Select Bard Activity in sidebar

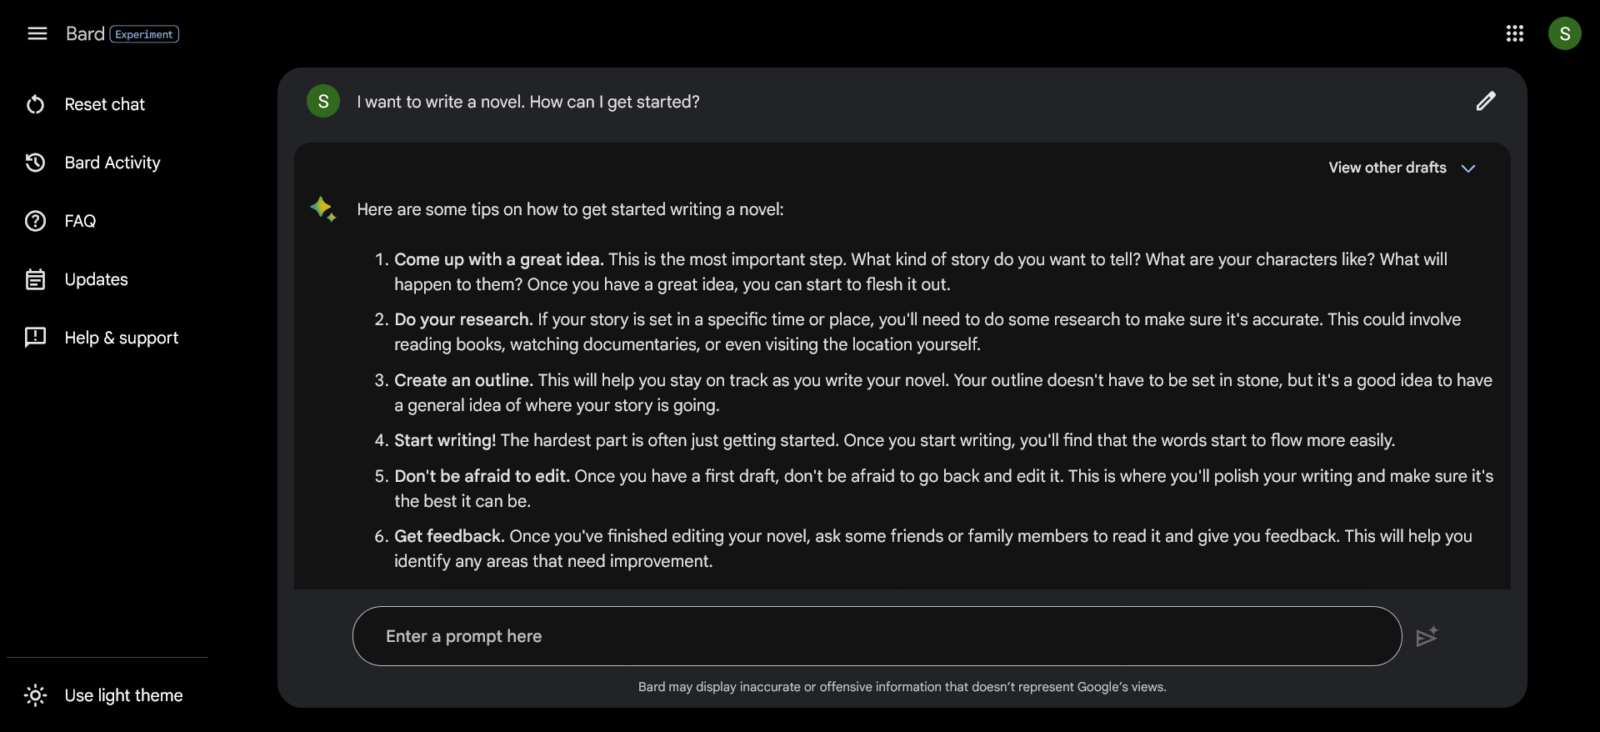point(112,163)
